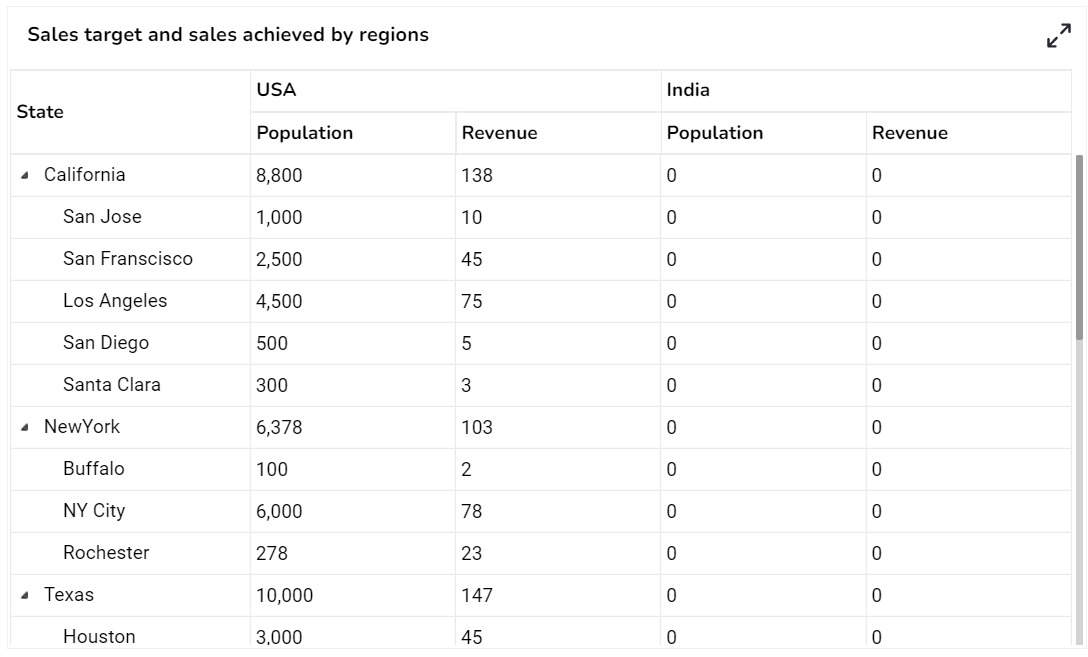Click India Population column header
The height and width of the screenshot is (657, 1088).
(x=715, y=133)
